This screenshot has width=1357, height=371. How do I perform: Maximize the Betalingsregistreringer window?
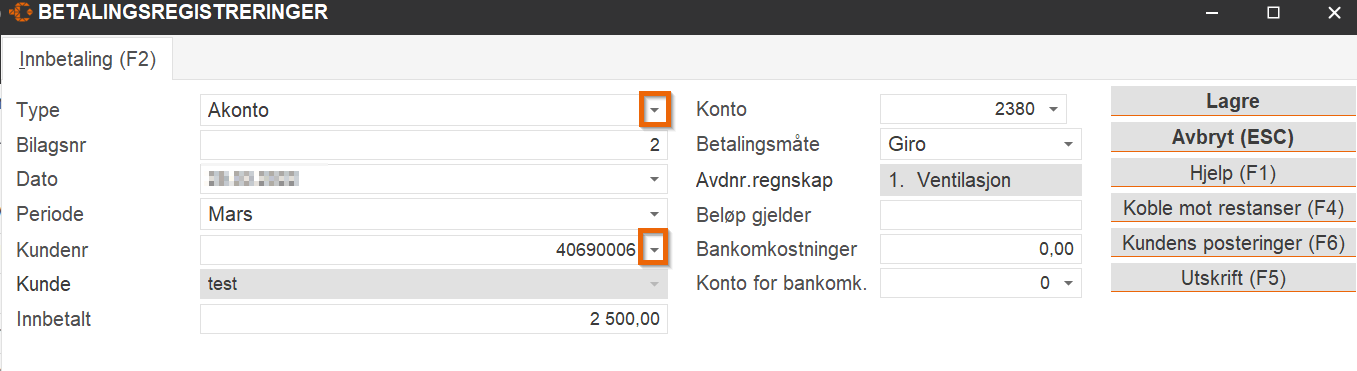coord(1273,14)
